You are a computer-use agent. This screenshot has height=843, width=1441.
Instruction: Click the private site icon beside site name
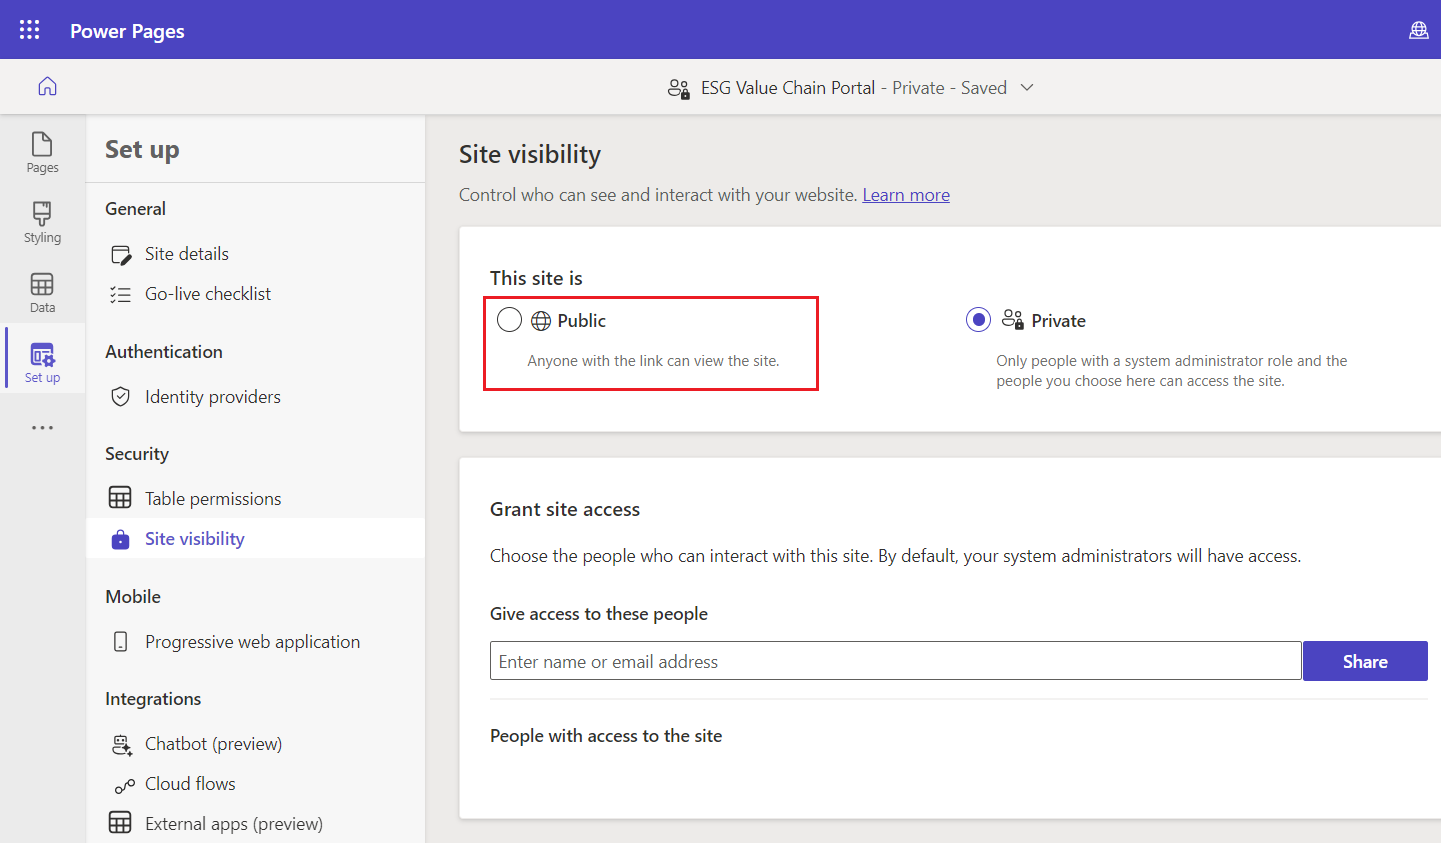(679, 89)
